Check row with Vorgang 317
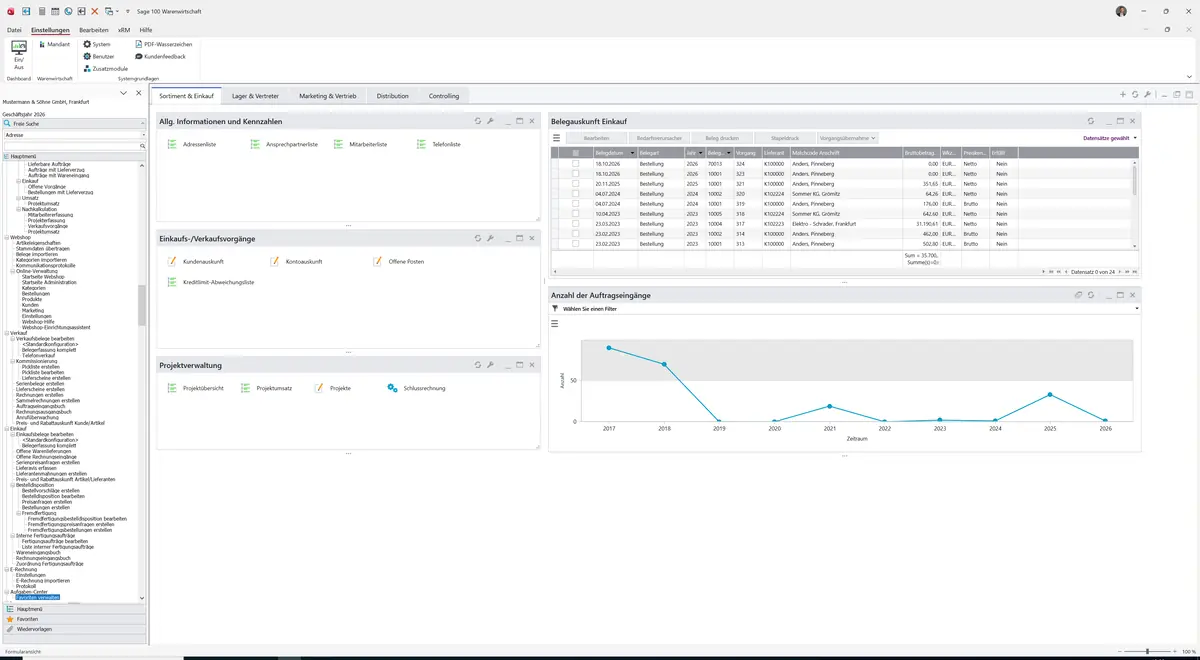The height and width of the screenshot is (660, 1200). (x=575, y=224)
